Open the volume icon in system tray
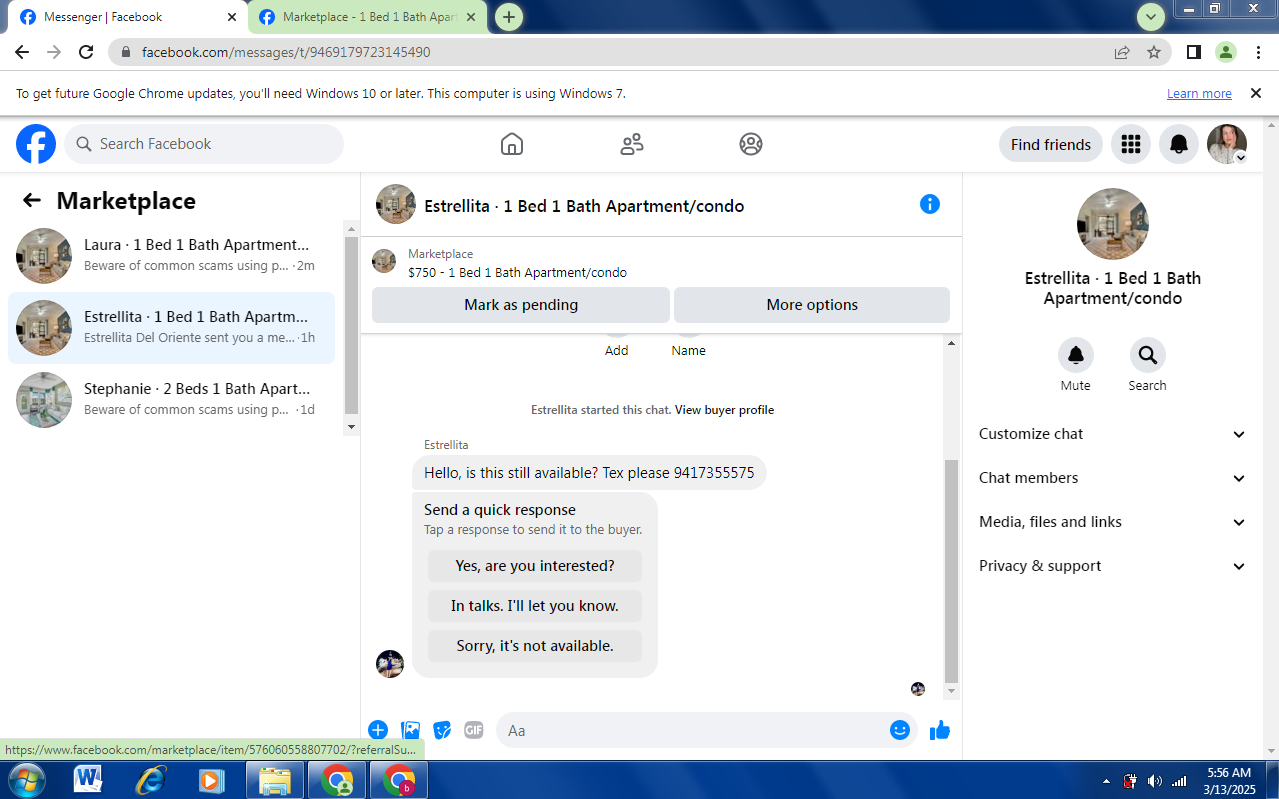The width and height of the screenshot is (1279, 799). (x=1154, y=781)
